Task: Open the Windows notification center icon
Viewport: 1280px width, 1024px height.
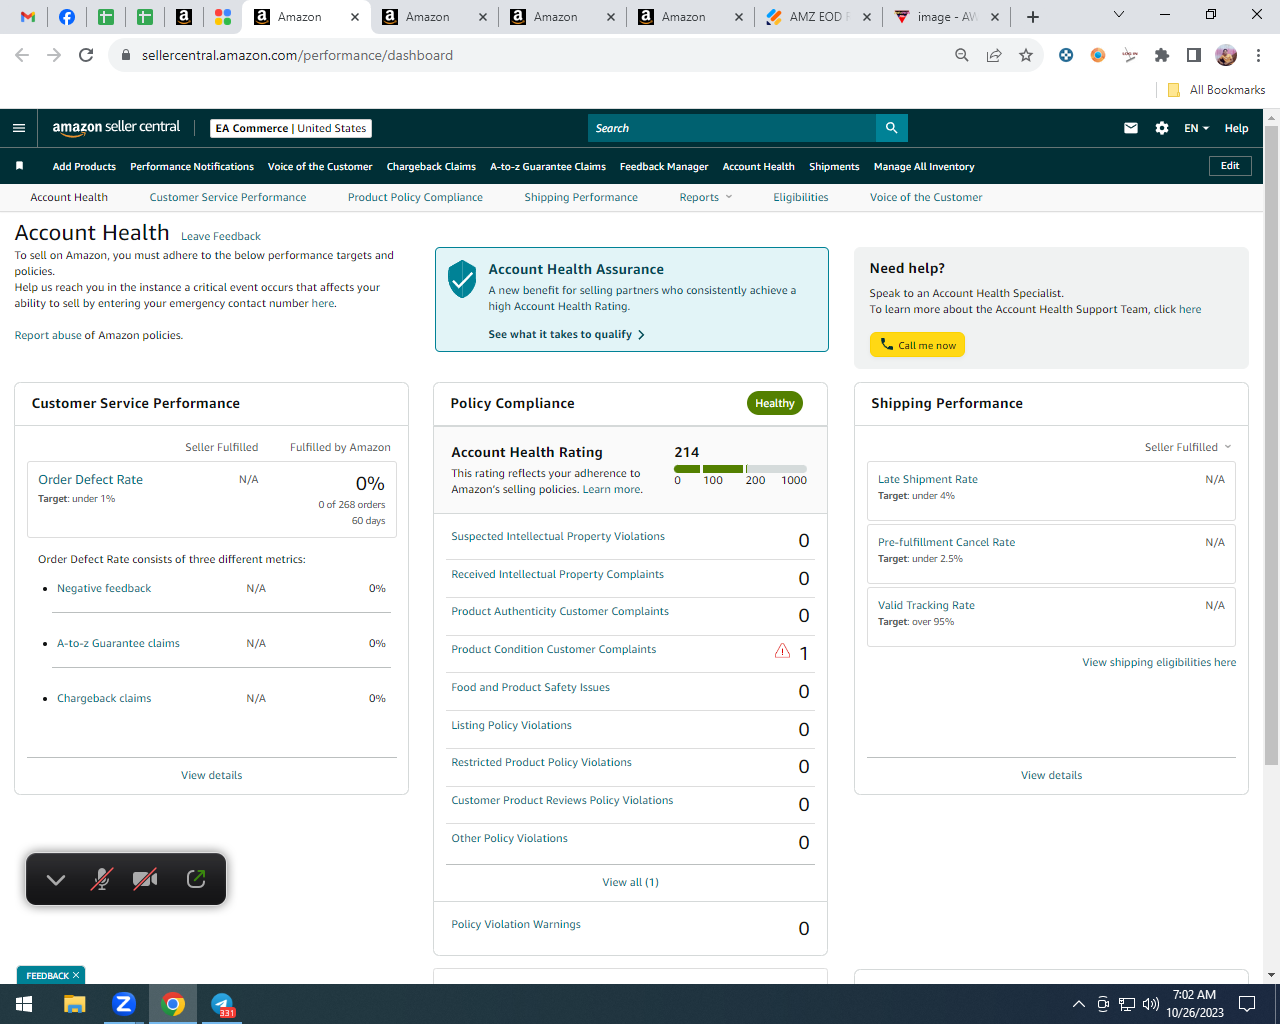Action: tap(1247, 1004)
